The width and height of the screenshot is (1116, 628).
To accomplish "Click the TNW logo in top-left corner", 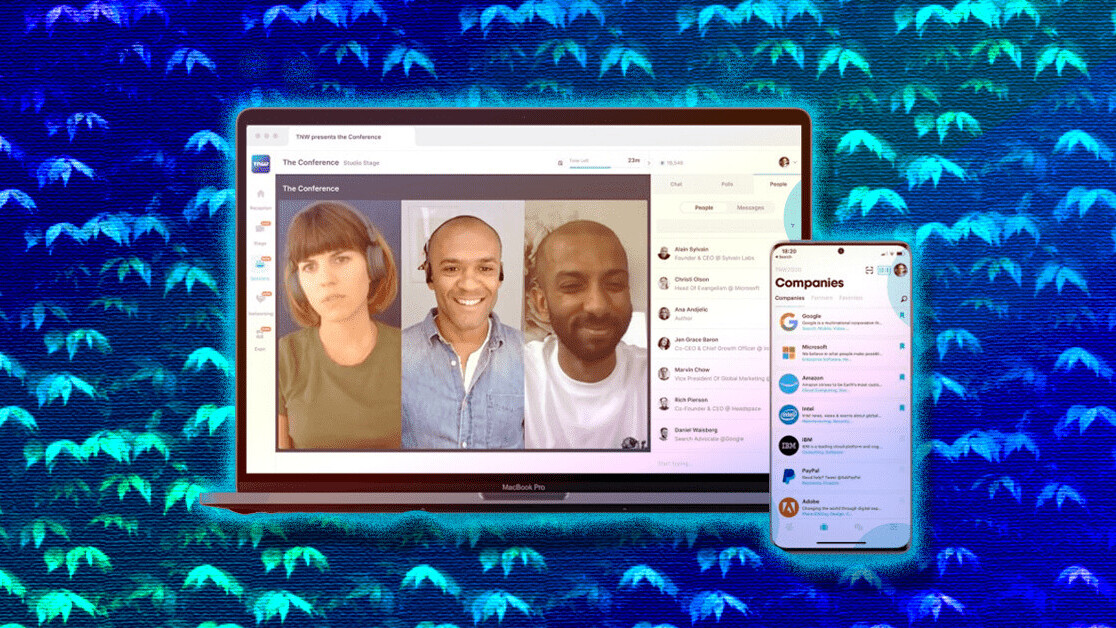I will tap(261, 162).
